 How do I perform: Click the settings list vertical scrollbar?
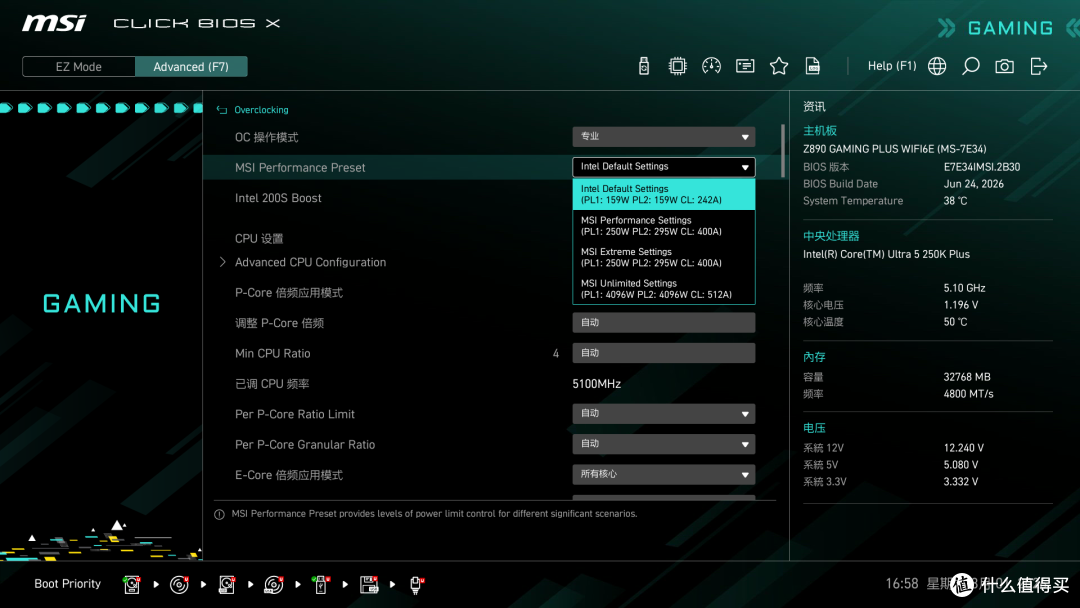pos(783,151)
